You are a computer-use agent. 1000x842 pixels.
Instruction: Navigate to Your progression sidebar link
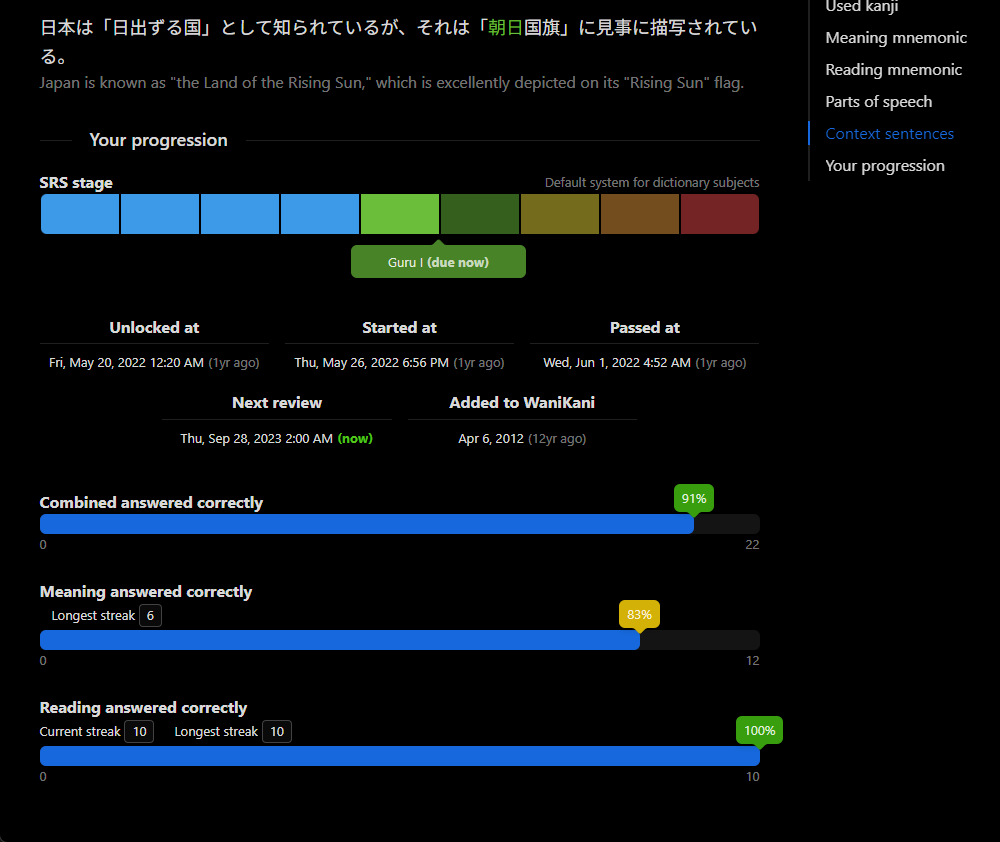(885, 165)
